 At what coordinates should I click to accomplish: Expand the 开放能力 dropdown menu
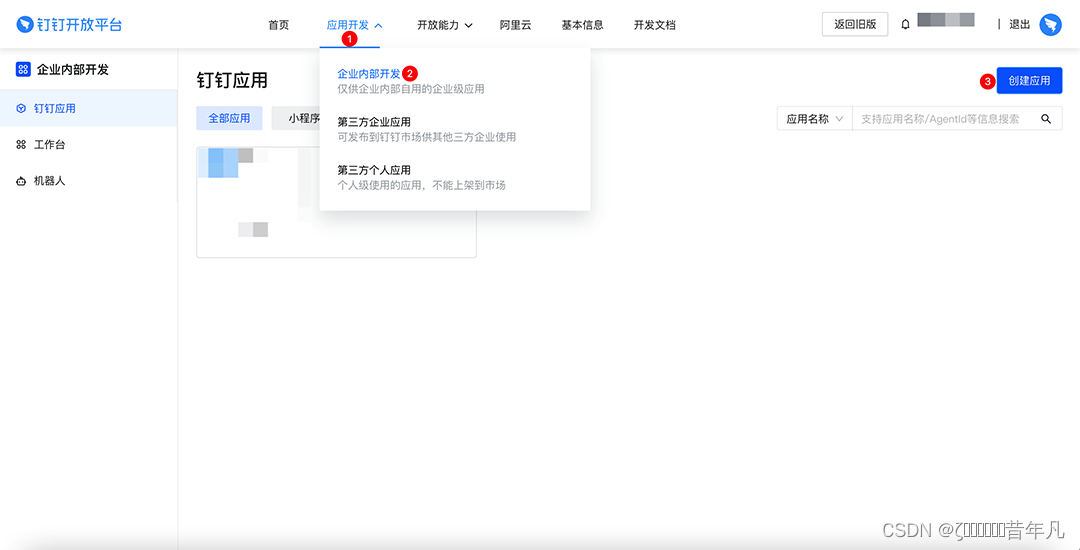tap(445, 25)
